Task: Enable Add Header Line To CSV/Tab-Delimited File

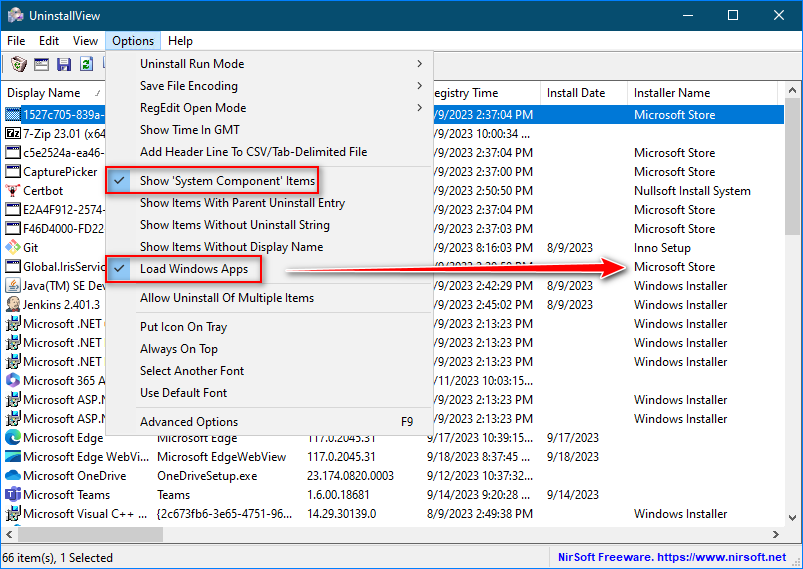Action: coord(269,152)
